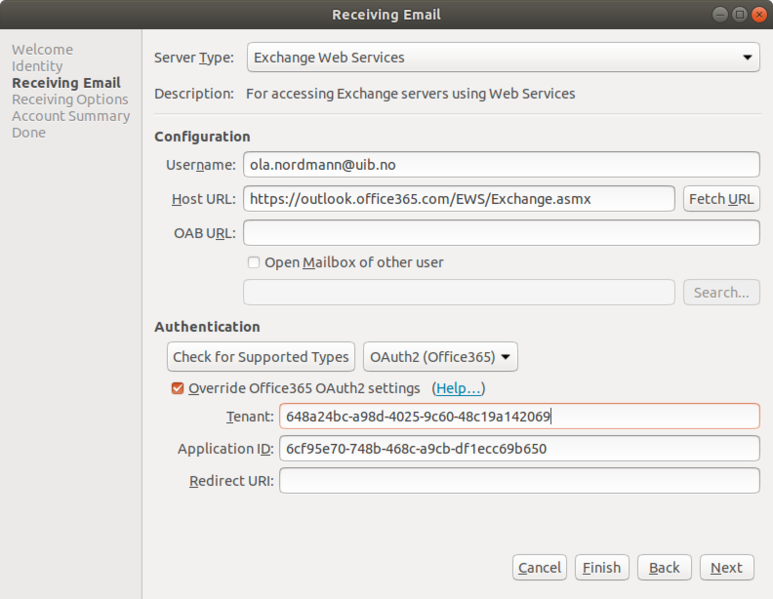
Task: Click the Finish button
Action: tap(601, 567)
